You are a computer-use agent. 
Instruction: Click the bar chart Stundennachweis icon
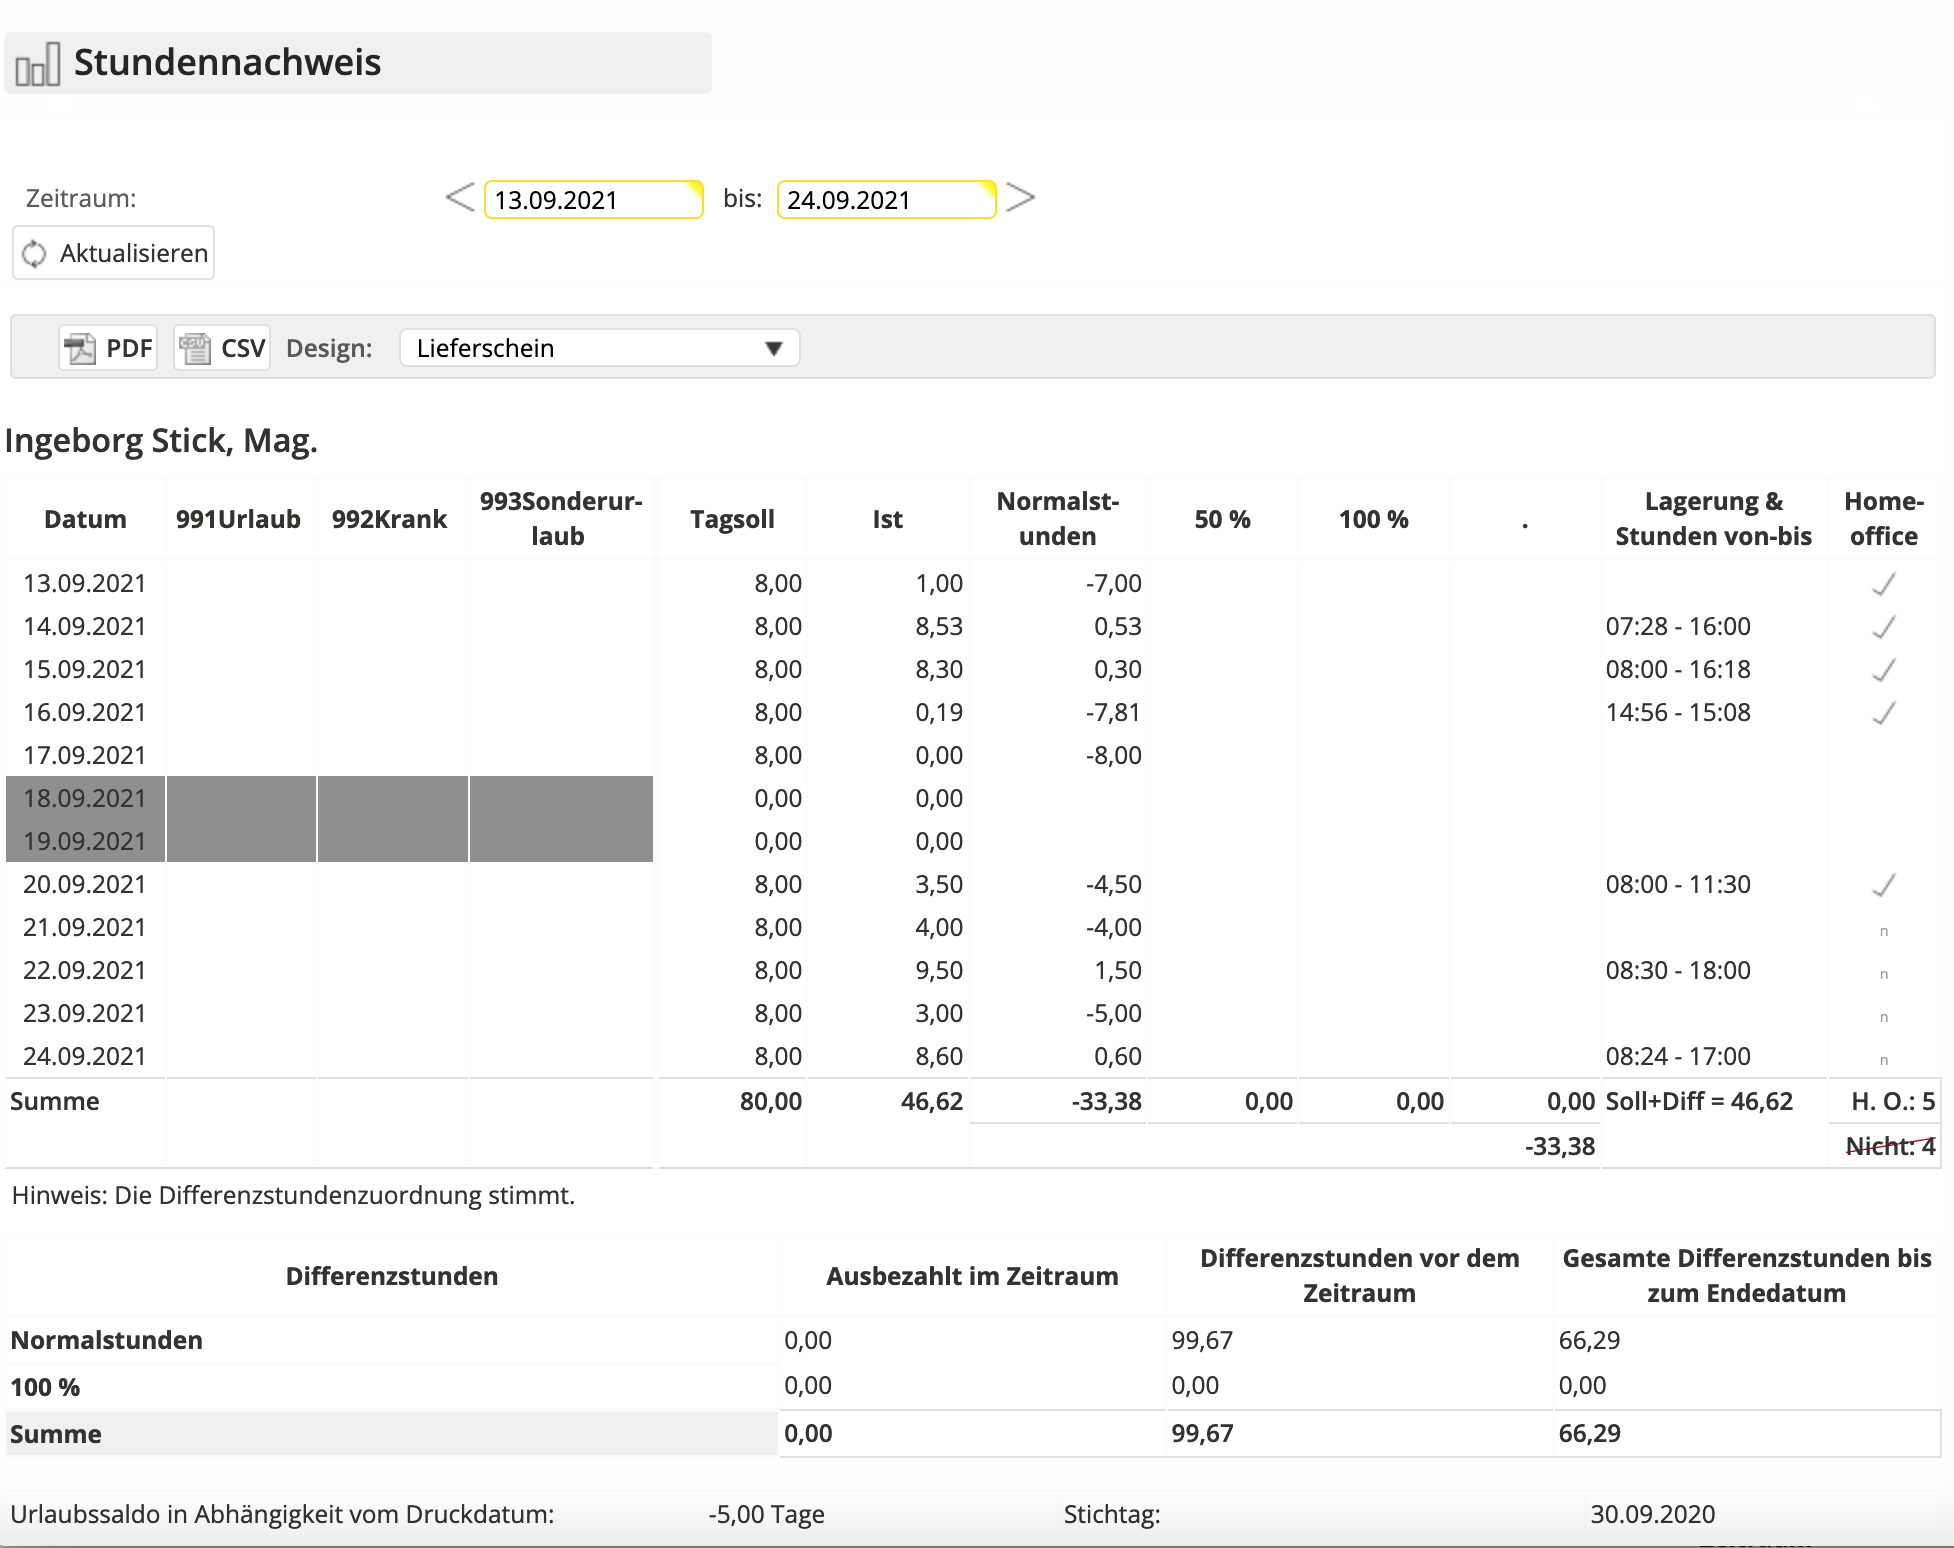coord(38,64)
